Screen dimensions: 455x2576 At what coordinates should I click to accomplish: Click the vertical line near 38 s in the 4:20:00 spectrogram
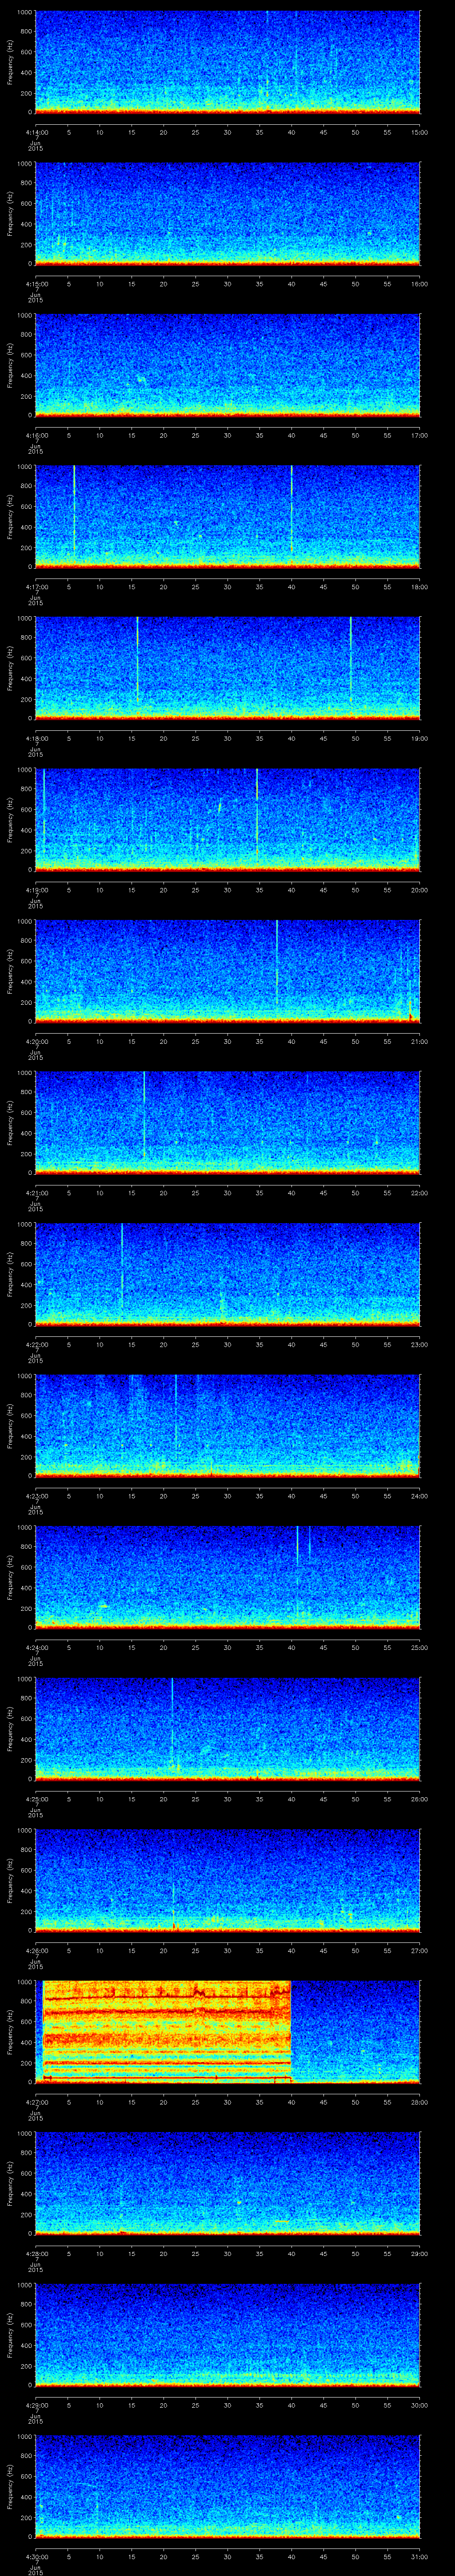click(x=277, y=962)
